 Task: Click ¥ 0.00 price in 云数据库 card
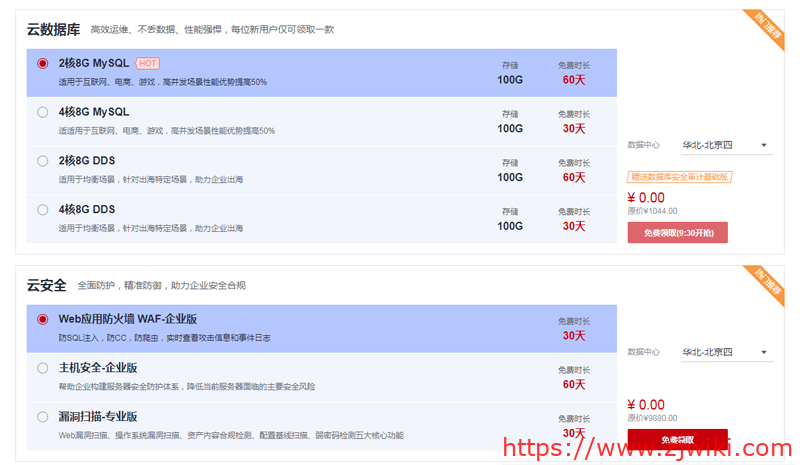(x=646, y=198)
